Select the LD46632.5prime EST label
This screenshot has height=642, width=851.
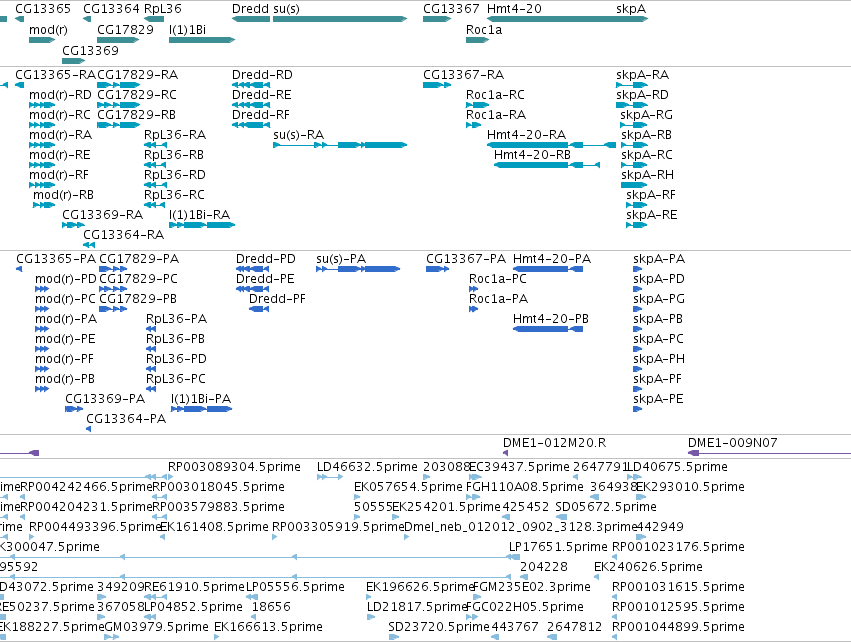pos(367,467)
